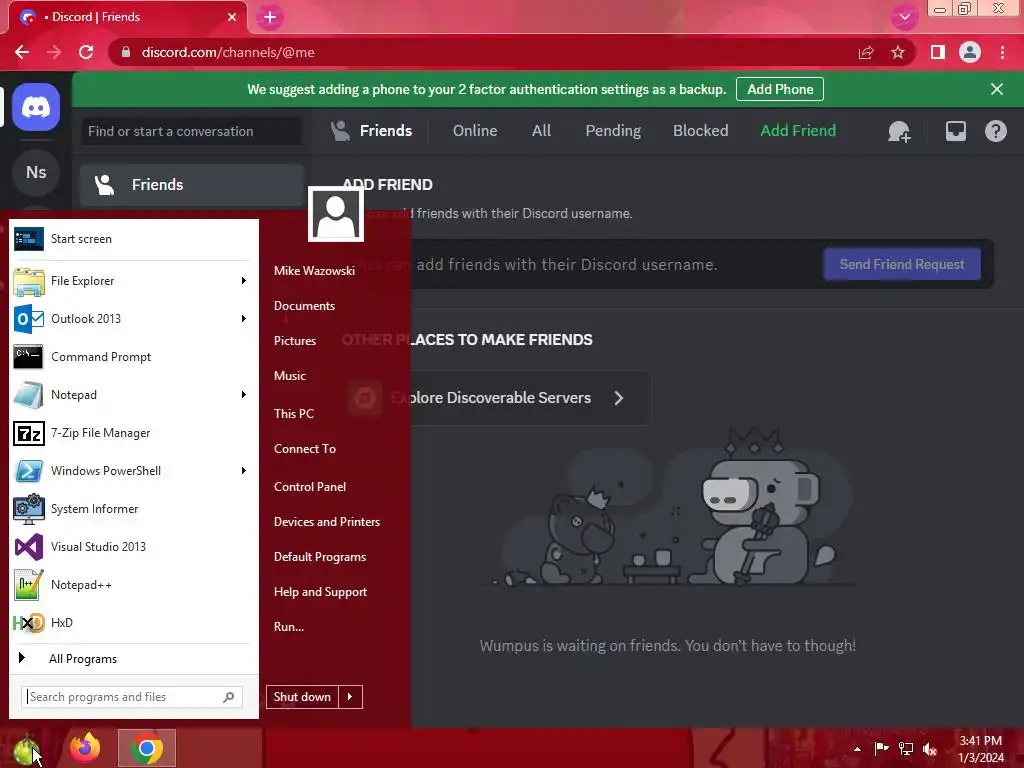Focus the Search programs and files box
Viewport: 1024px width, 768px height.
pos(132,697)
